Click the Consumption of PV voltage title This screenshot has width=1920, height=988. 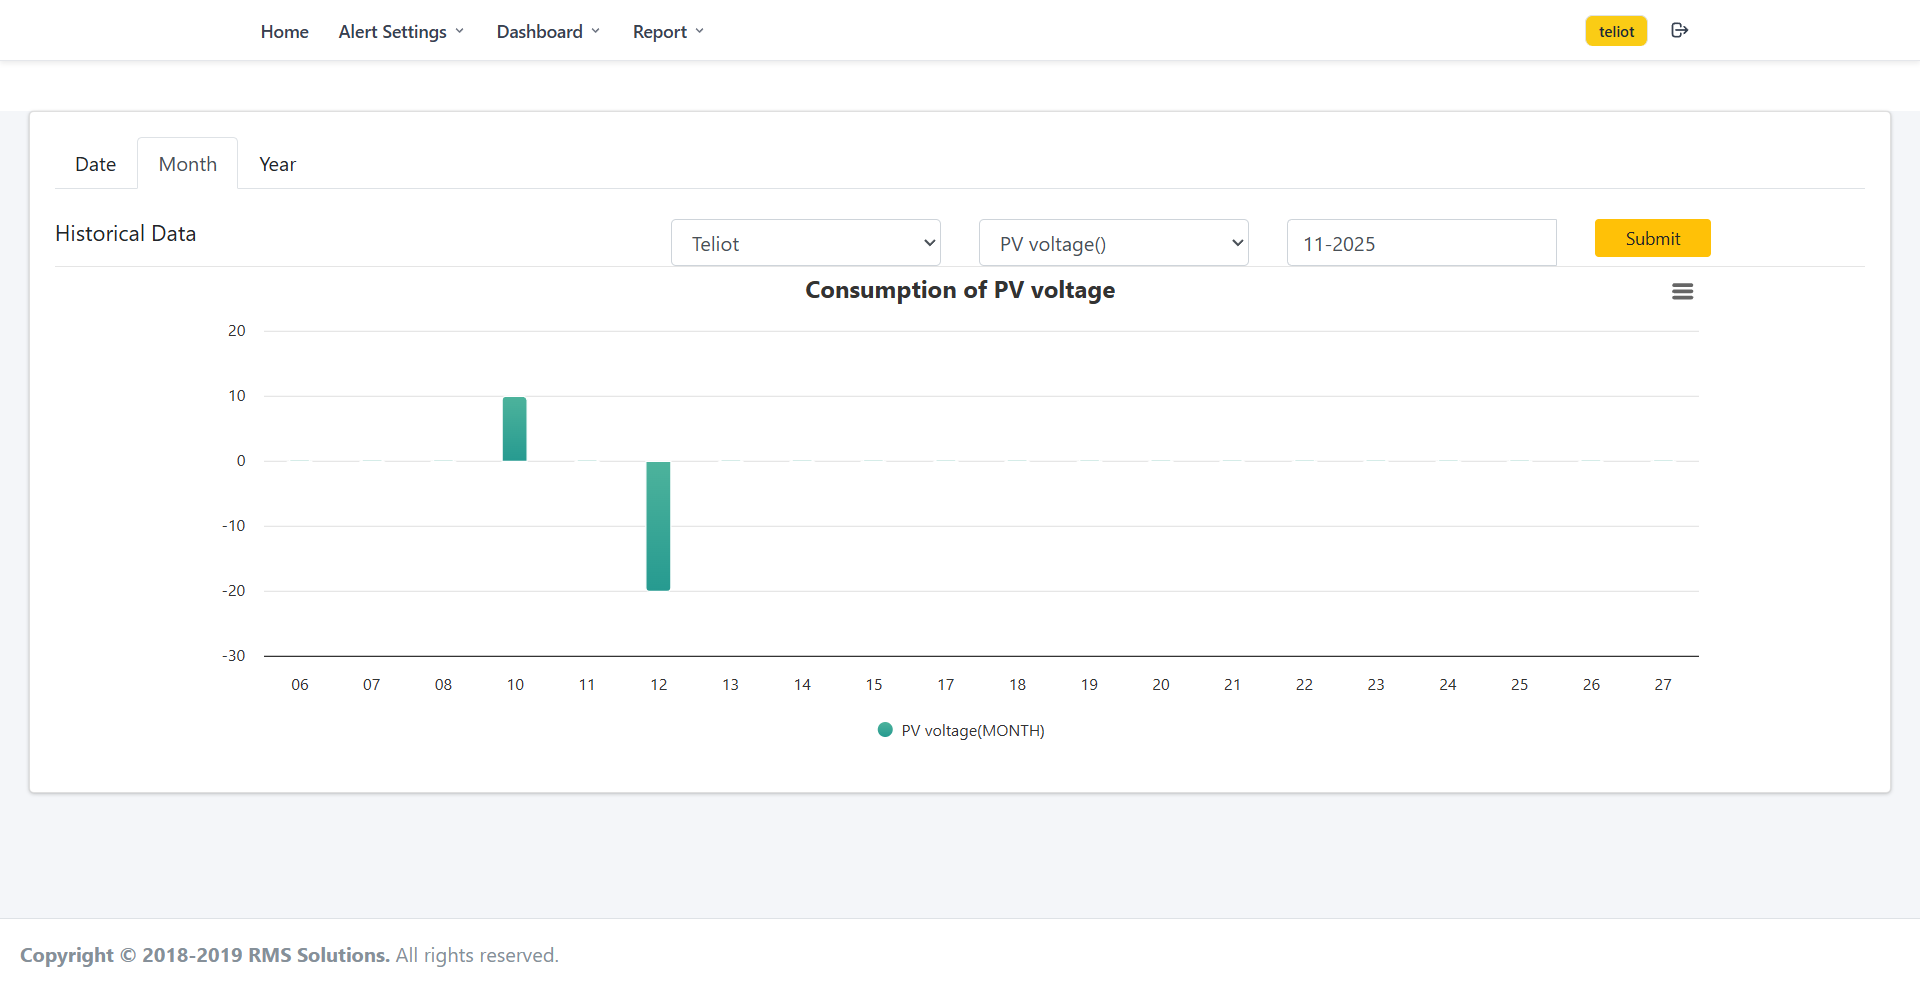(959, 290)
